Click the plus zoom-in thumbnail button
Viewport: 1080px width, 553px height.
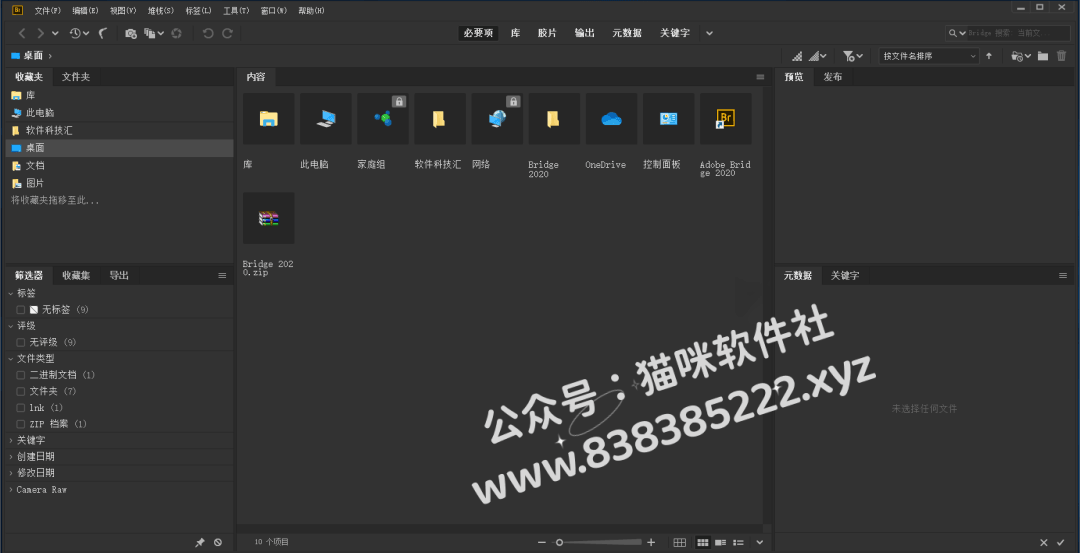[652, 542]
